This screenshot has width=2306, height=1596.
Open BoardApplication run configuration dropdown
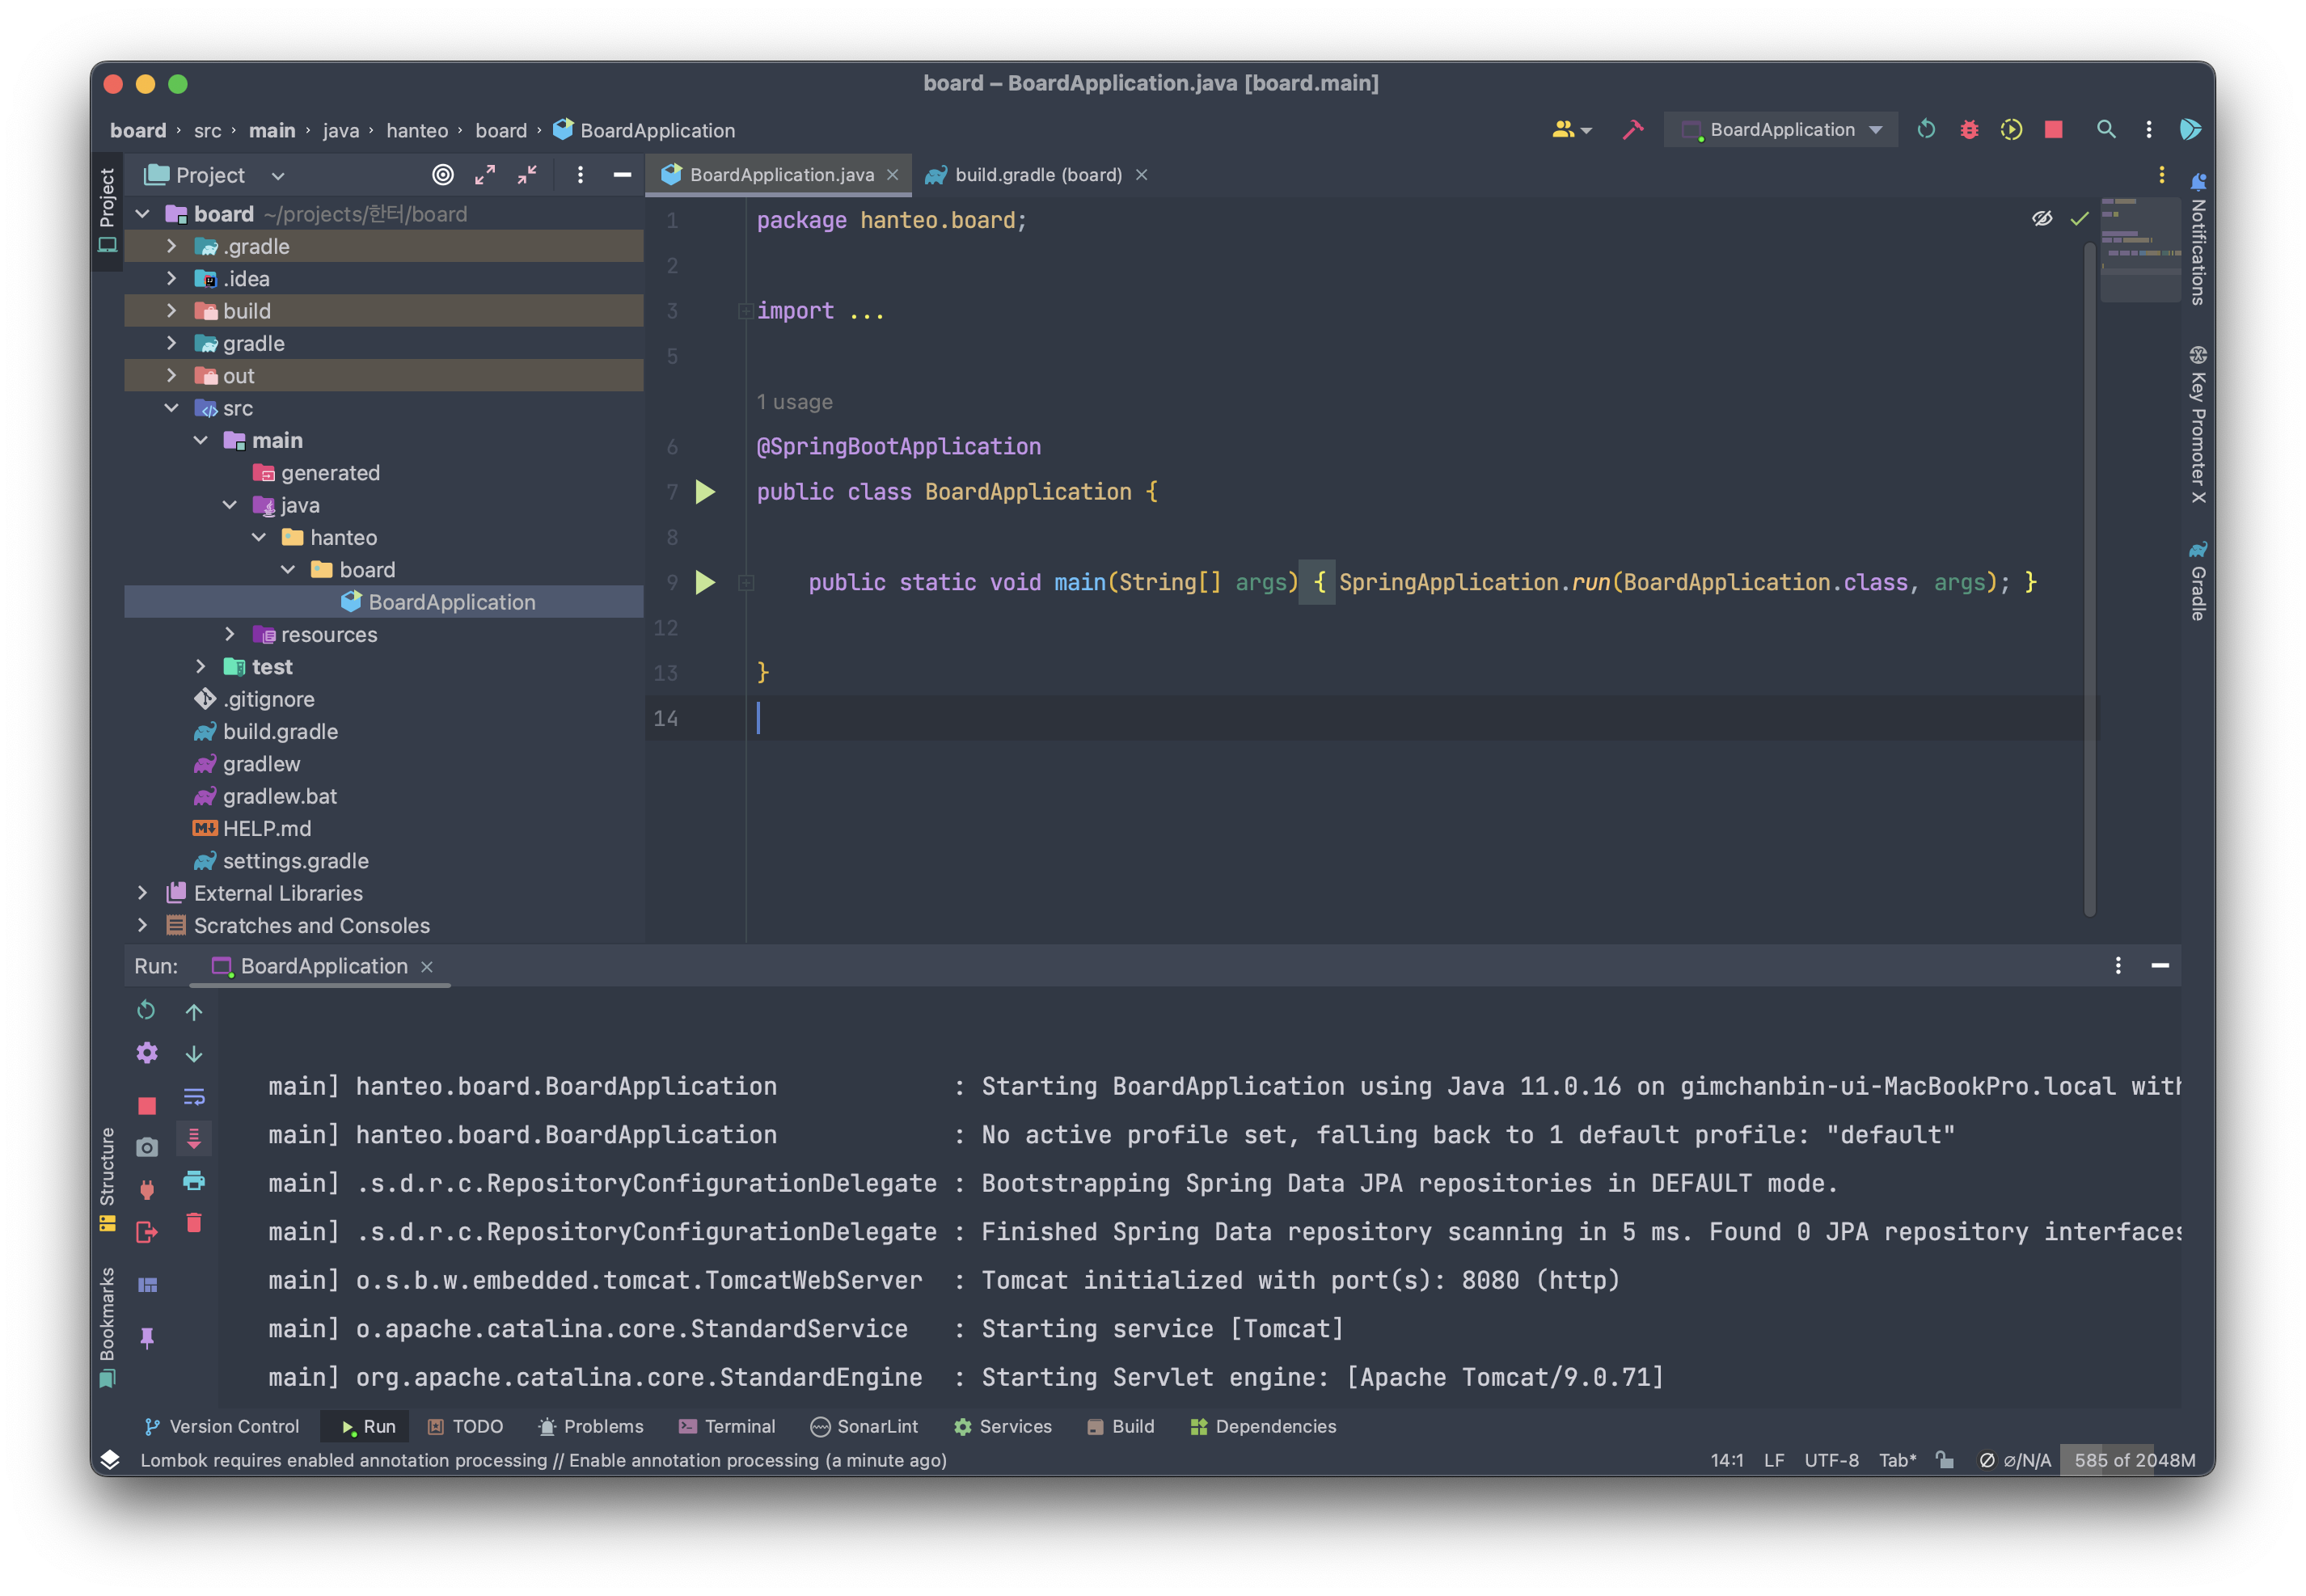(x=1781, y=130)
